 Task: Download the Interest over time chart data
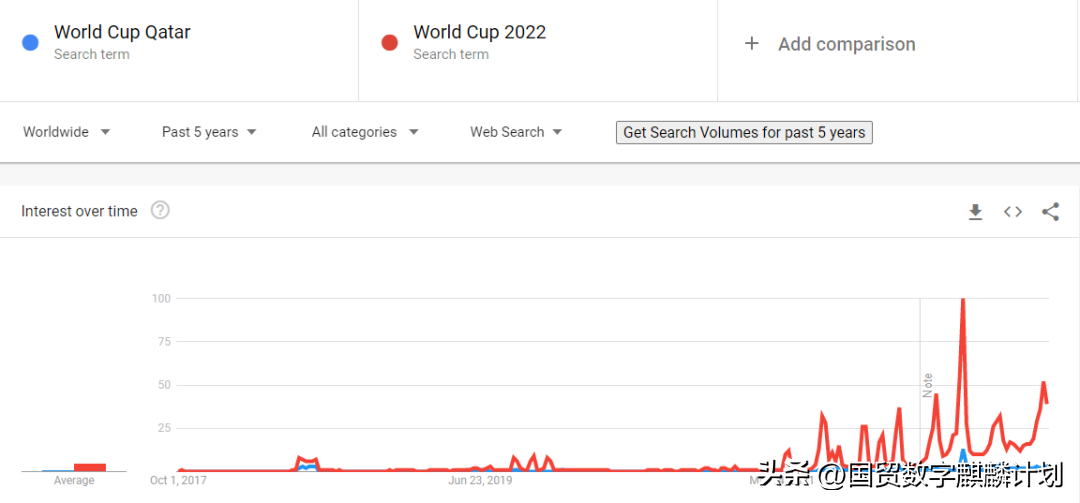tap(975, 212)
